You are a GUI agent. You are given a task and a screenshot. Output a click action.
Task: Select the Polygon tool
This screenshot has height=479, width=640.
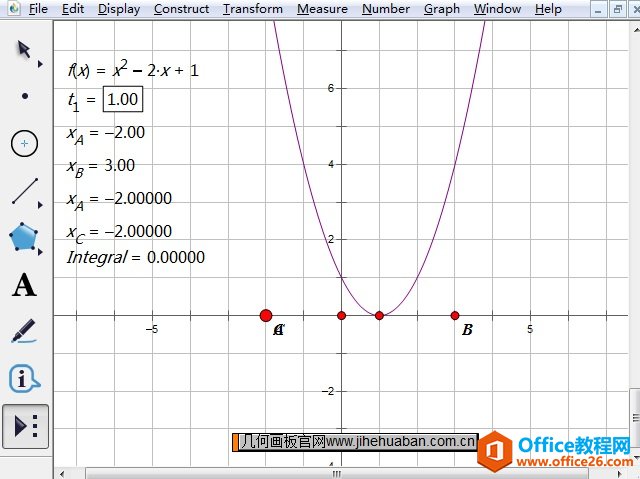click(x=23, y=237)
